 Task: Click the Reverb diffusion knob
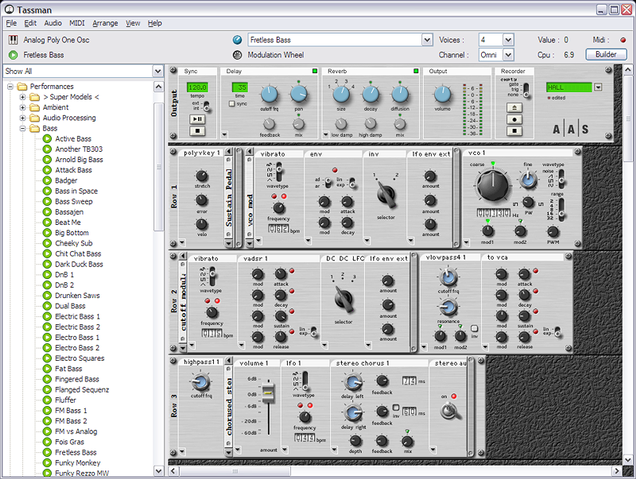[400, 95]
